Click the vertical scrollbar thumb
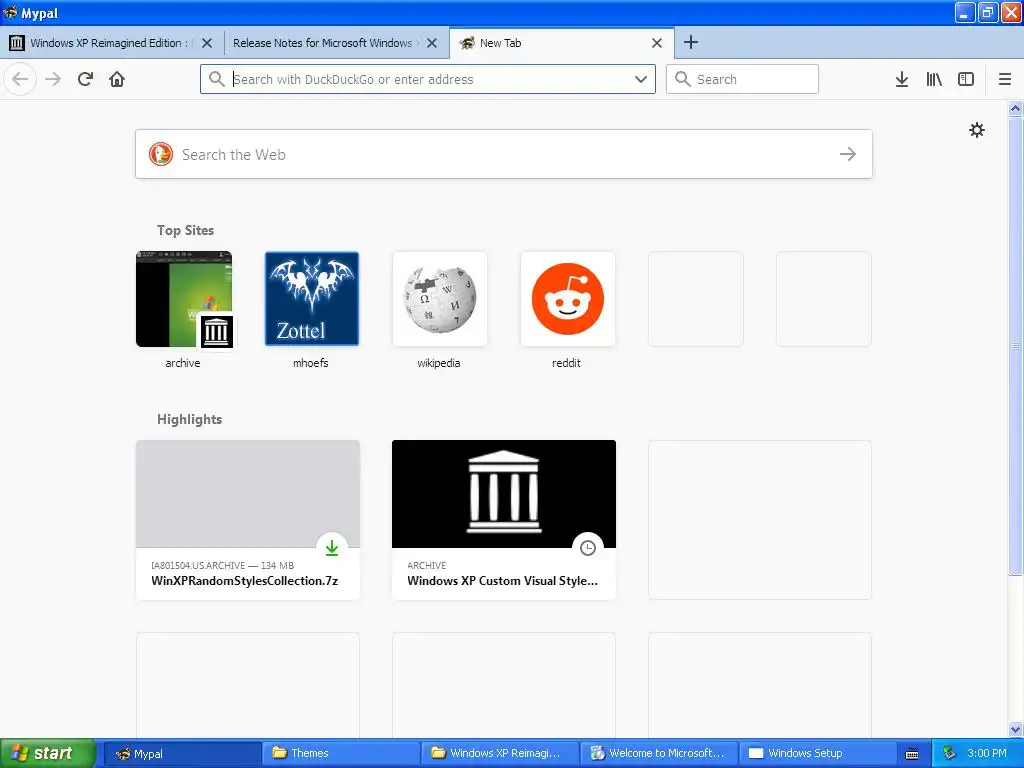This screenshot has width=1024, height=768. 1015,346
